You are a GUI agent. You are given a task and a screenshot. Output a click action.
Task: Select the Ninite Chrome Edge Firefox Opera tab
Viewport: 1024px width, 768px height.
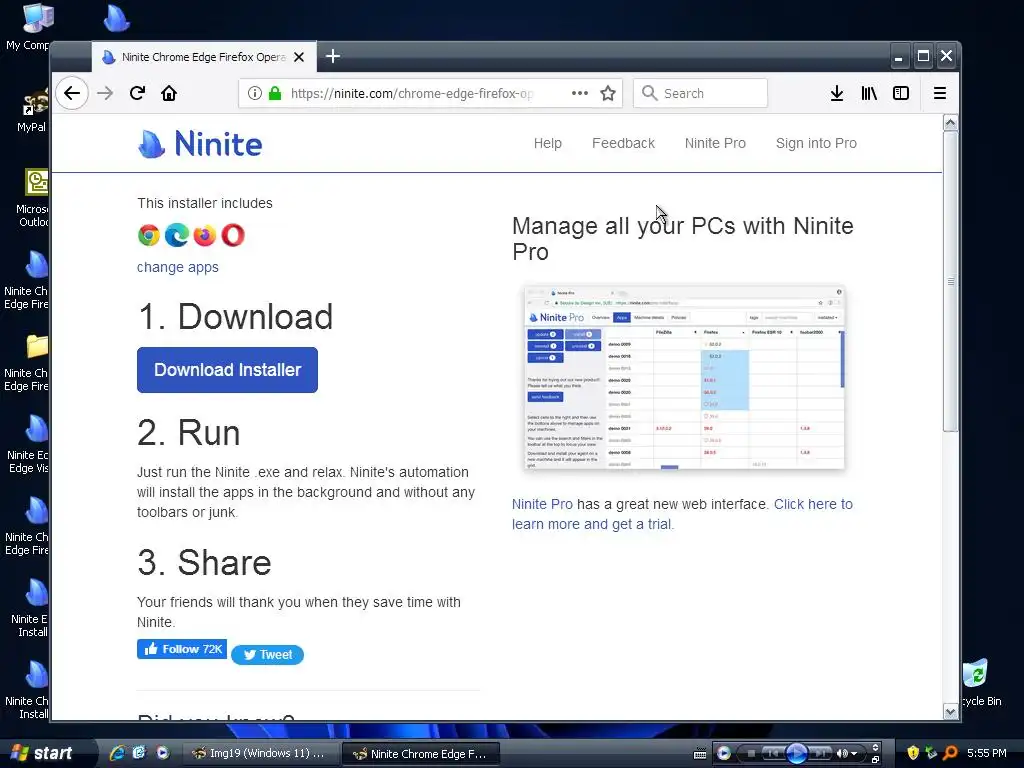(x=204, y=57)
